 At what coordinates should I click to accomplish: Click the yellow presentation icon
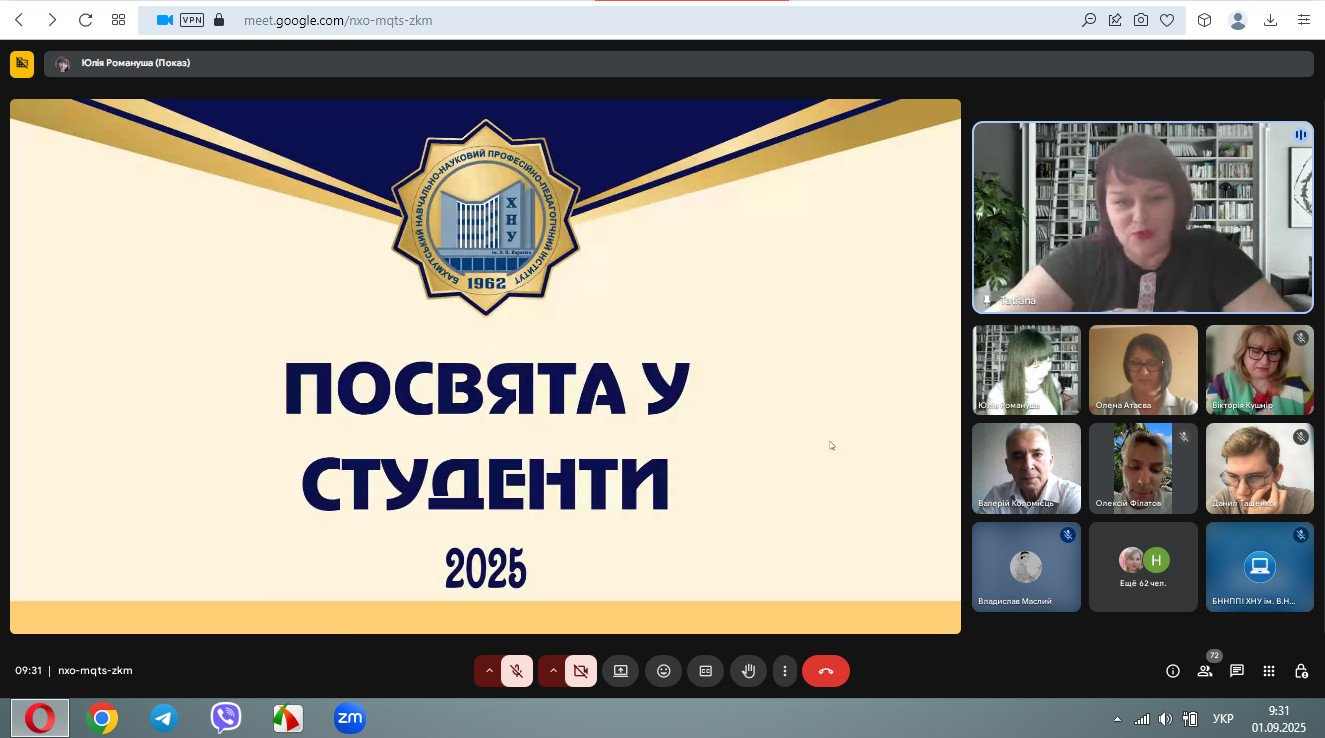tap(22, 64)
